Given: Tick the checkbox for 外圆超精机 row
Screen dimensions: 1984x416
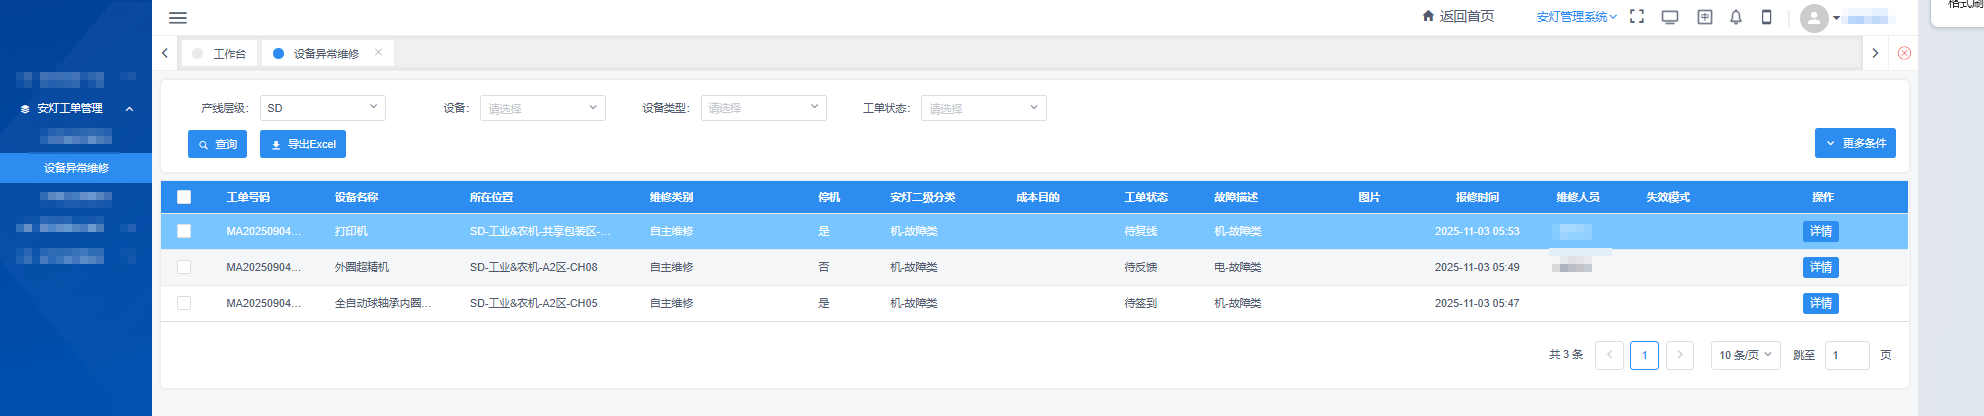Looking at the screenshot, I should [184, 267].
